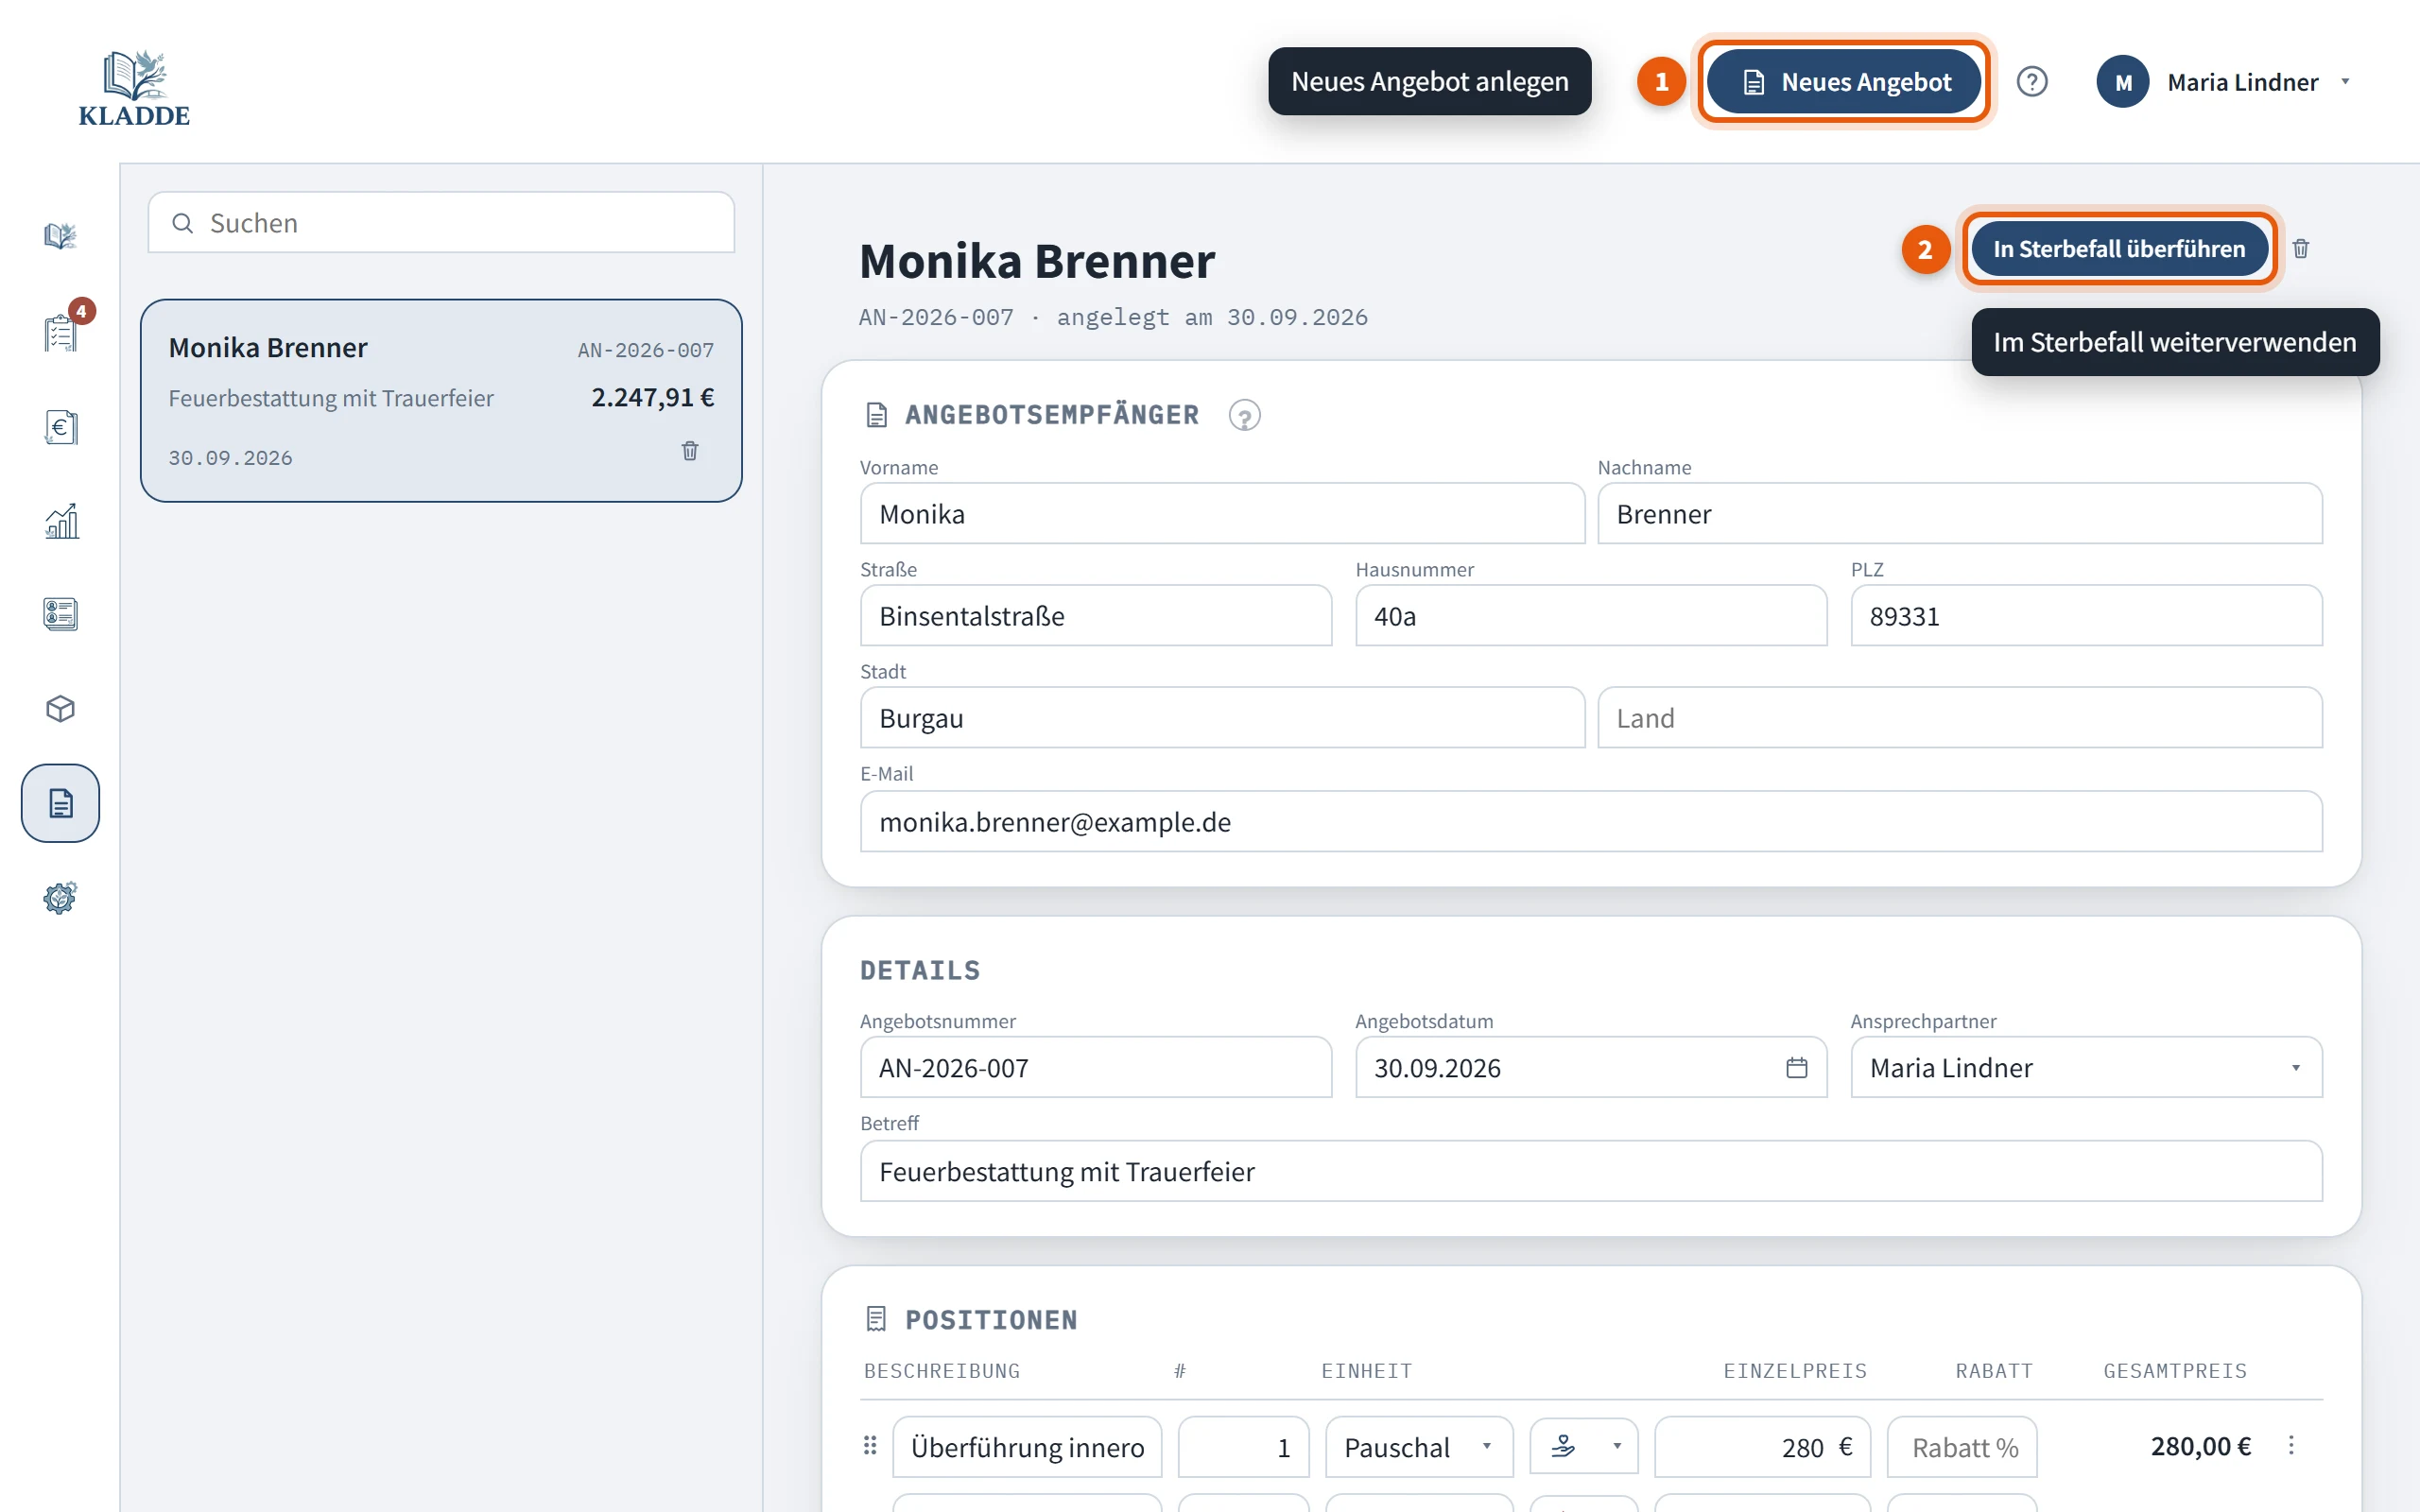Viewport: 2420px width, 1512px height.
Task: Click In Sterbefall überführen button
Action: pos(2118,249)
